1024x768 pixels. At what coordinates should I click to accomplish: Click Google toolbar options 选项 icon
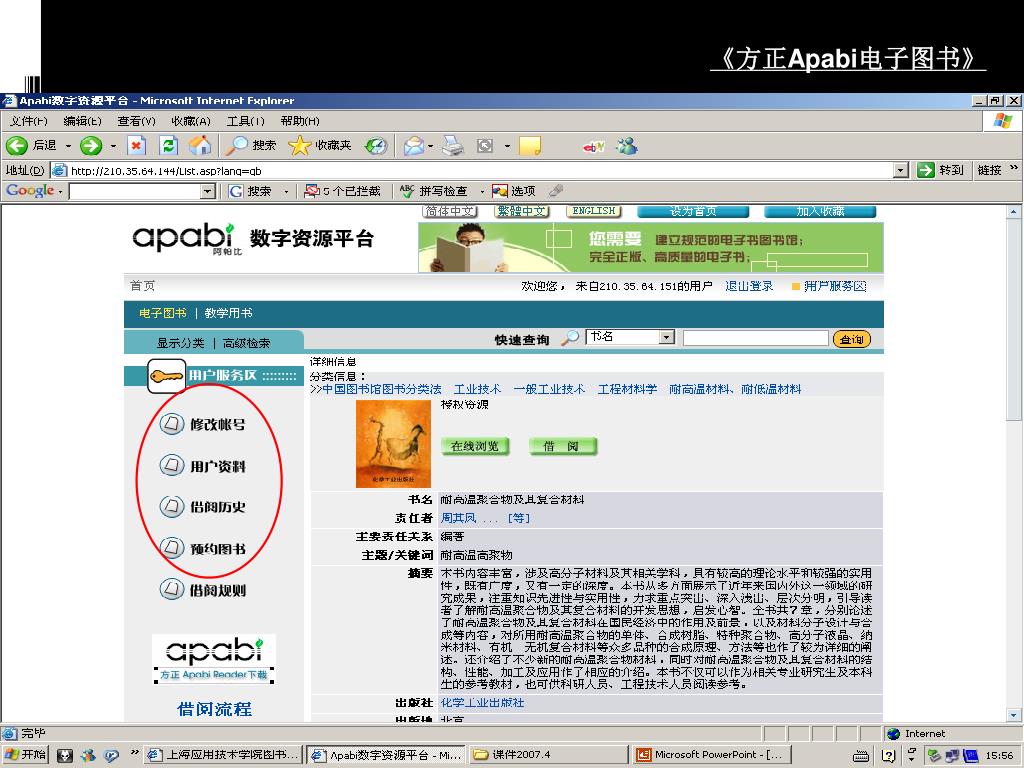pyautogui.click(x=500, y=191)
